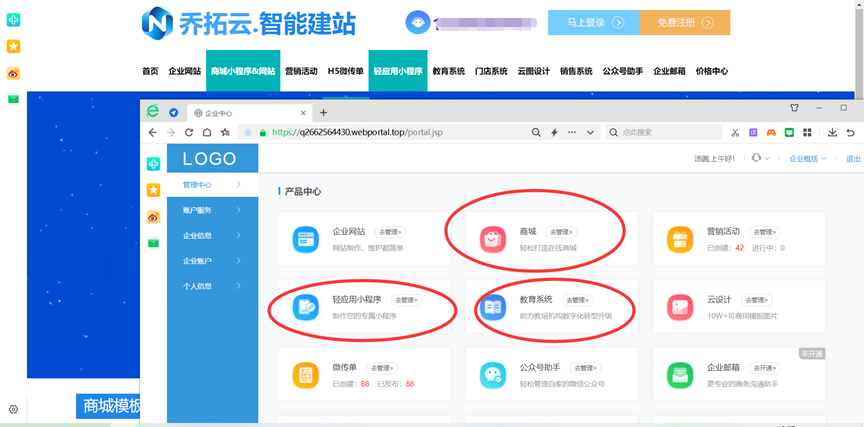Click the 点此搜索 search field
Viewport: 864px width, 427px height.
tap(664, 132)
